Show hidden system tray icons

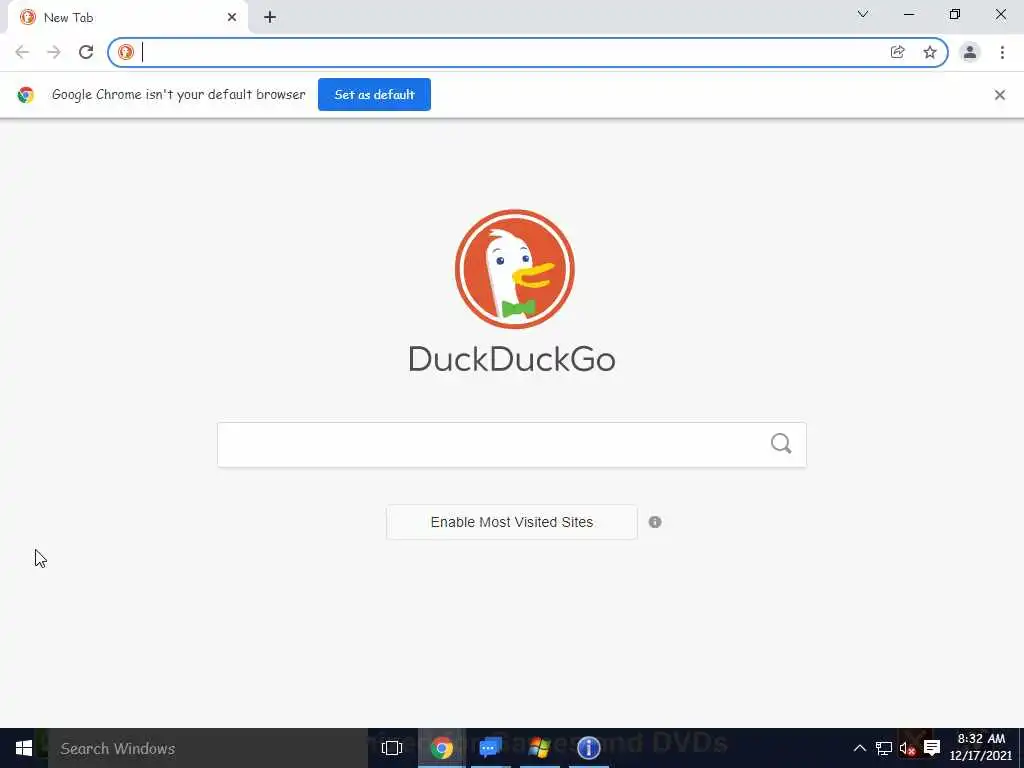coord(859,748)
